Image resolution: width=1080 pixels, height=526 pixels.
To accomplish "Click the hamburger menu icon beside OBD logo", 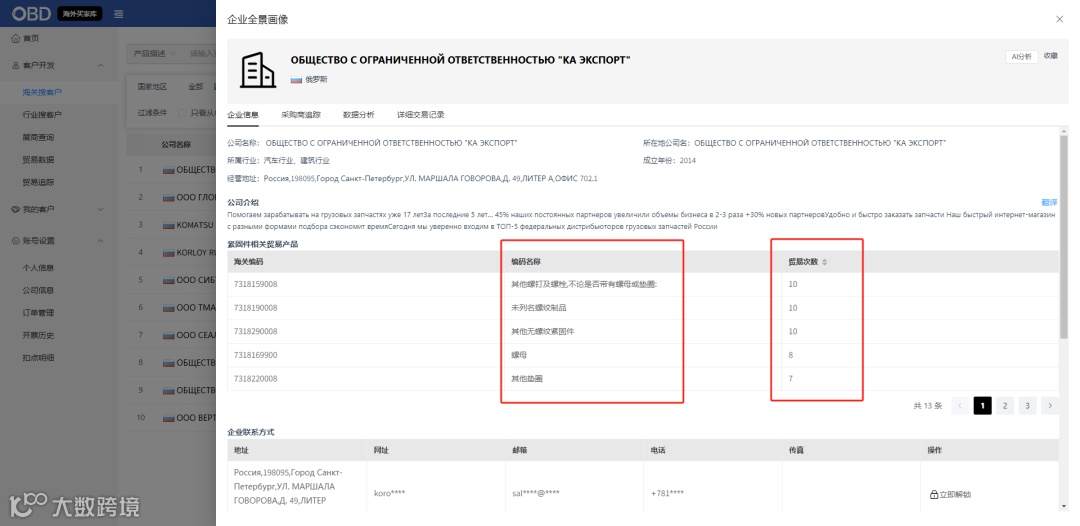I will (x=118, y=14).
